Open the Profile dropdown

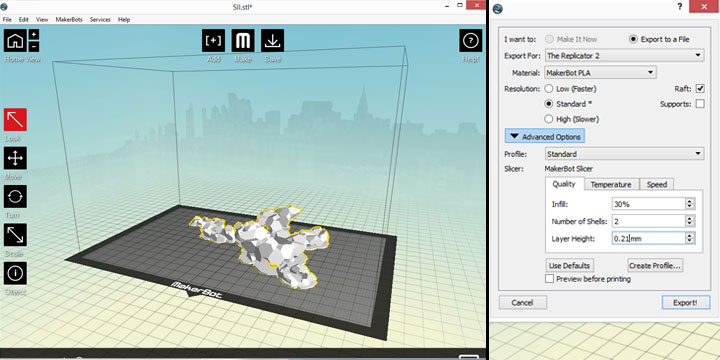coord(624,153)
